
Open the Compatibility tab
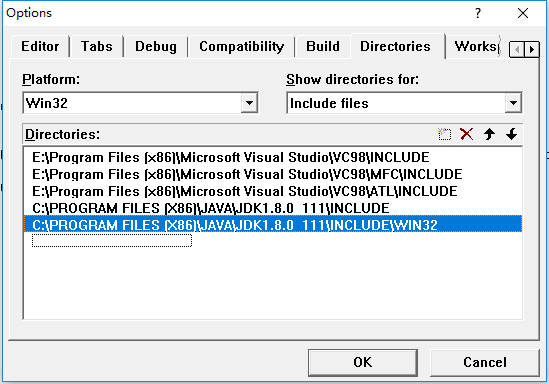click(x=242, y=47)
